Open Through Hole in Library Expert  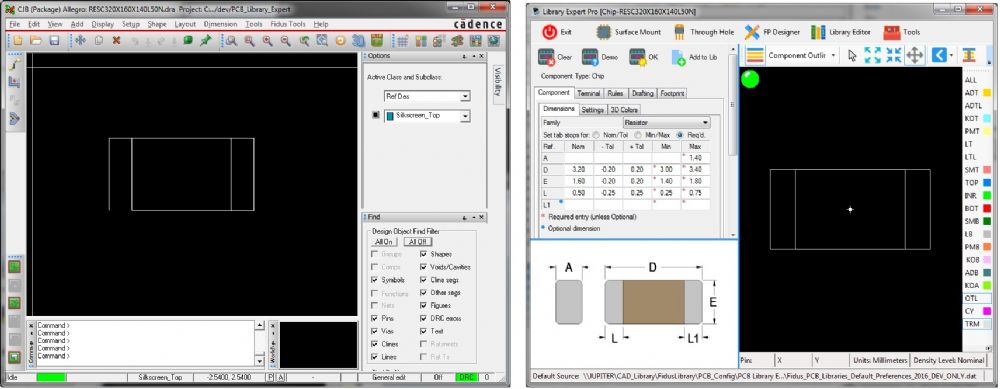click(703, 31)
